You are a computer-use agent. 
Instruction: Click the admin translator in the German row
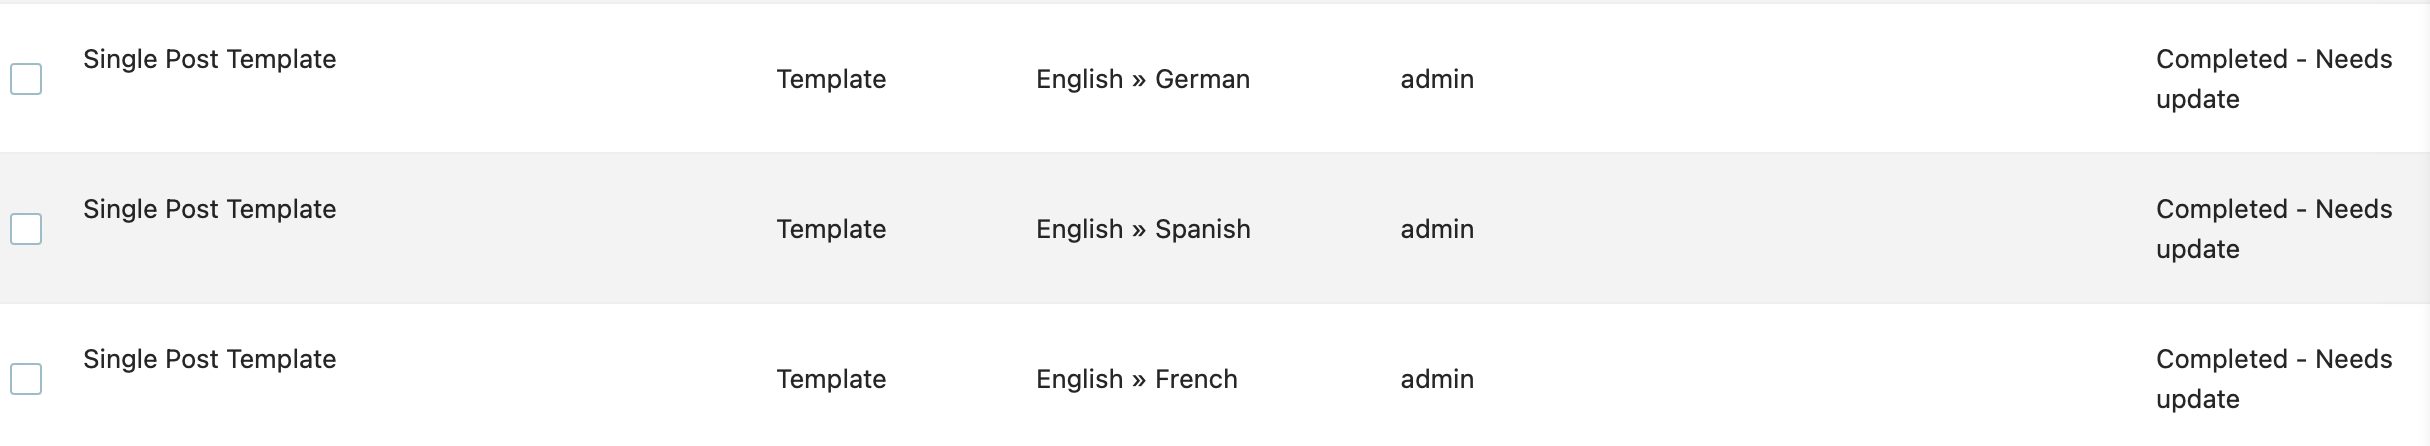tap(1437, 79)
